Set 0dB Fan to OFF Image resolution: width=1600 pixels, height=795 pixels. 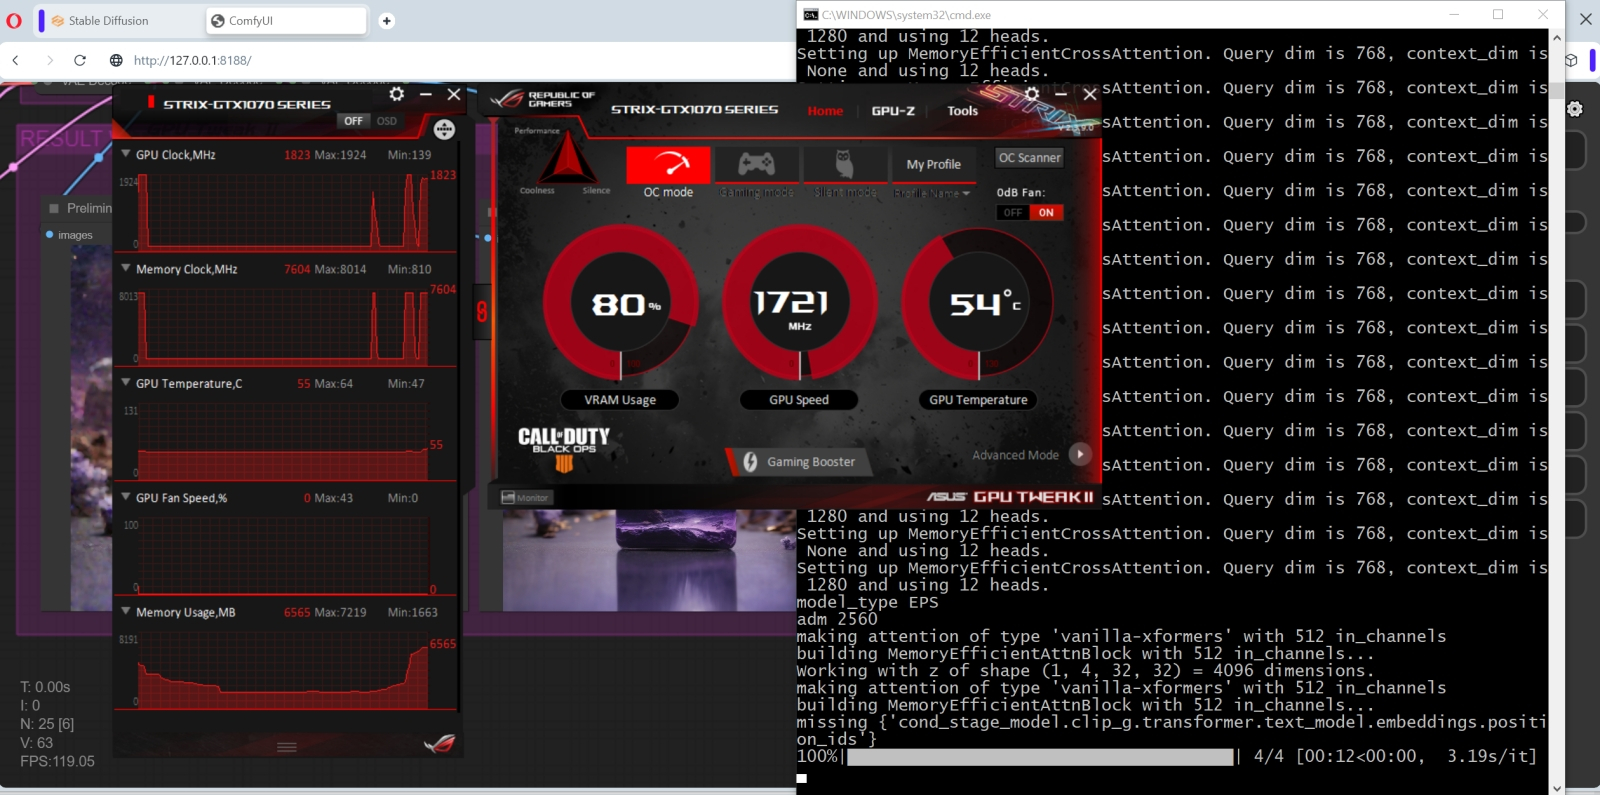pos(1013,213)
